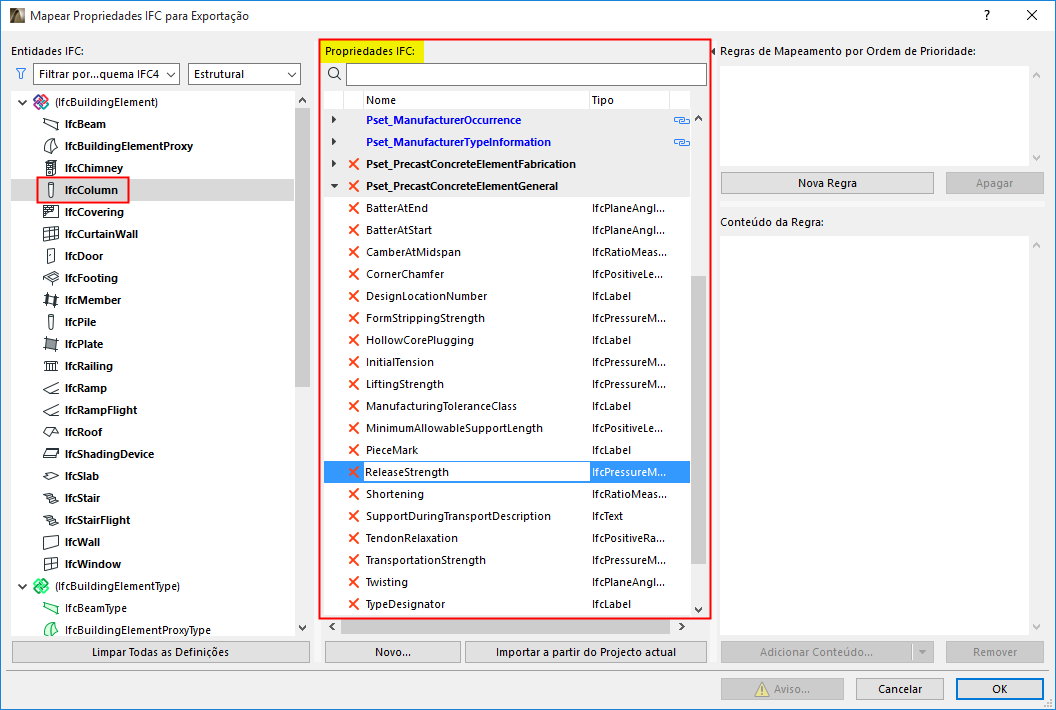Click the filter funnel icon
1056x710 pixels.
21,74
